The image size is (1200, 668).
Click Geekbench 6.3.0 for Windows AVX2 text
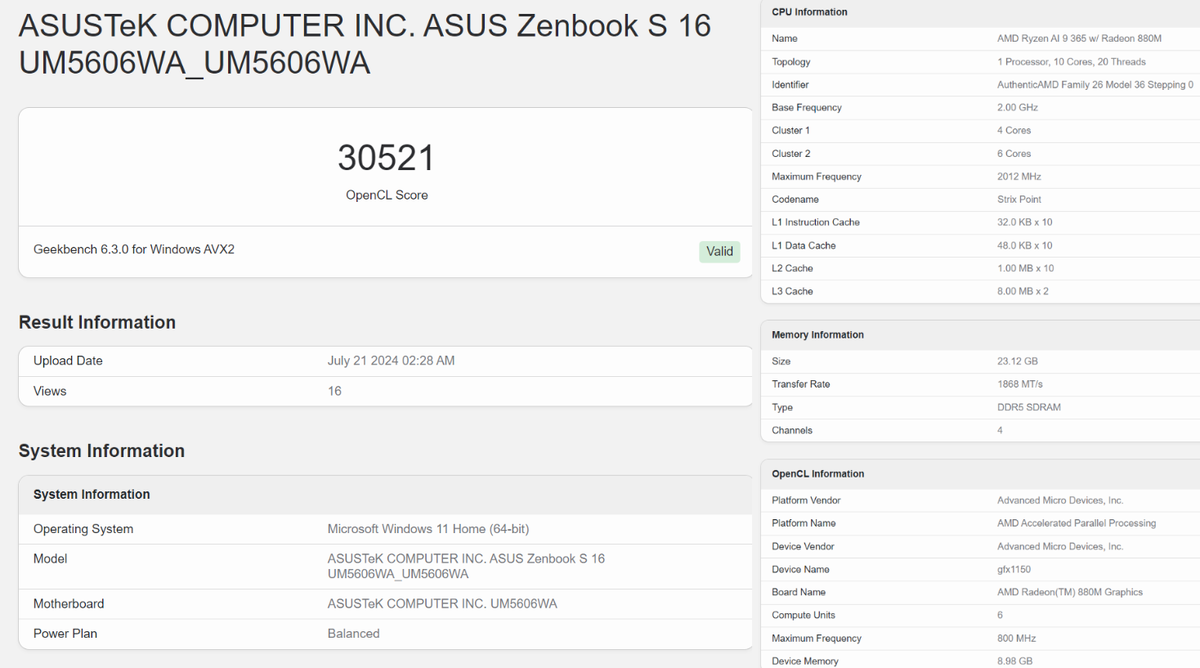134,249
